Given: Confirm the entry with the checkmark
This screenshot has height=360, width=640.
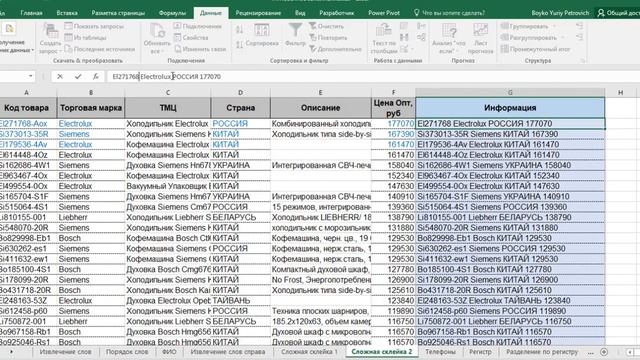Looking at the screenshot, I should [x=78, y=76].
